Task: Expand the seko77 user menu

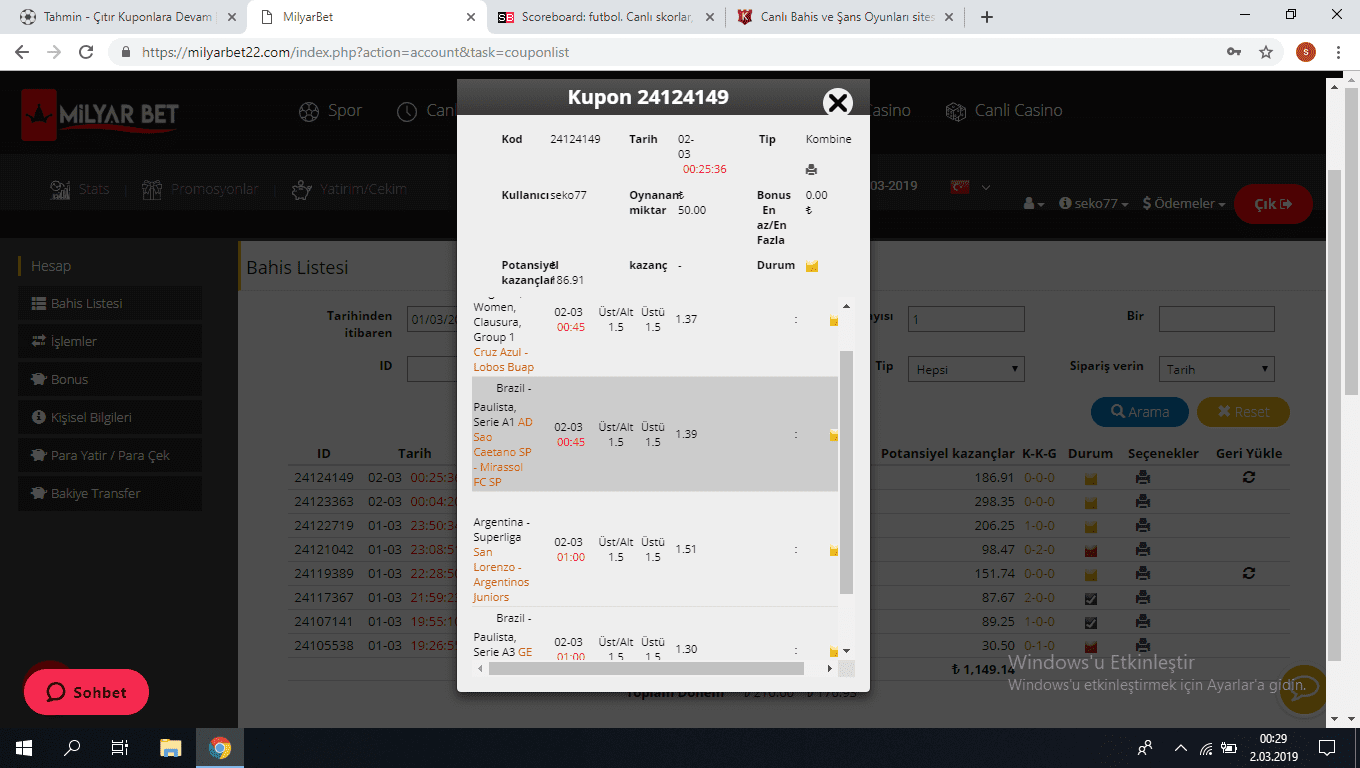Action: pos(1094,204)
